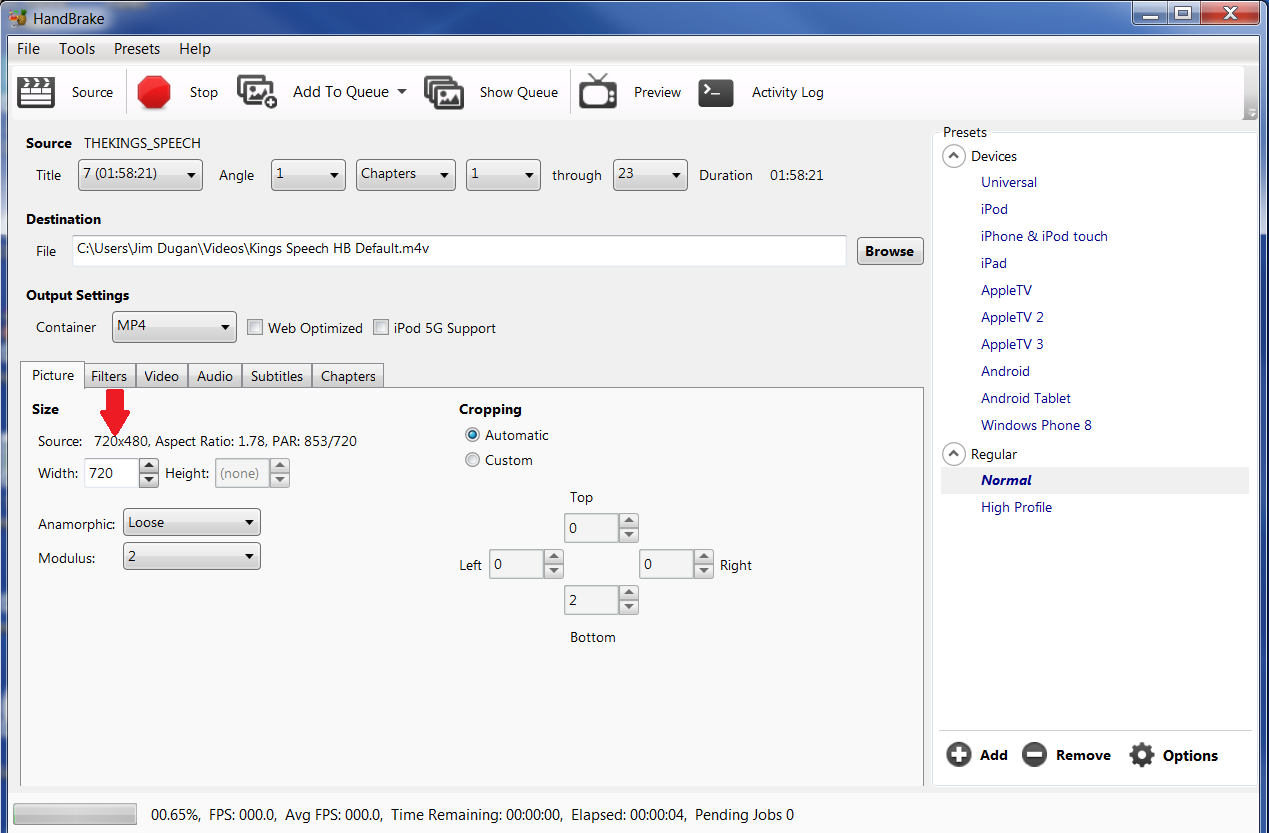Image resolution: width=1269 pixels, height=833 pixels.
Task: Open the Presets menu
Action: 137,48
